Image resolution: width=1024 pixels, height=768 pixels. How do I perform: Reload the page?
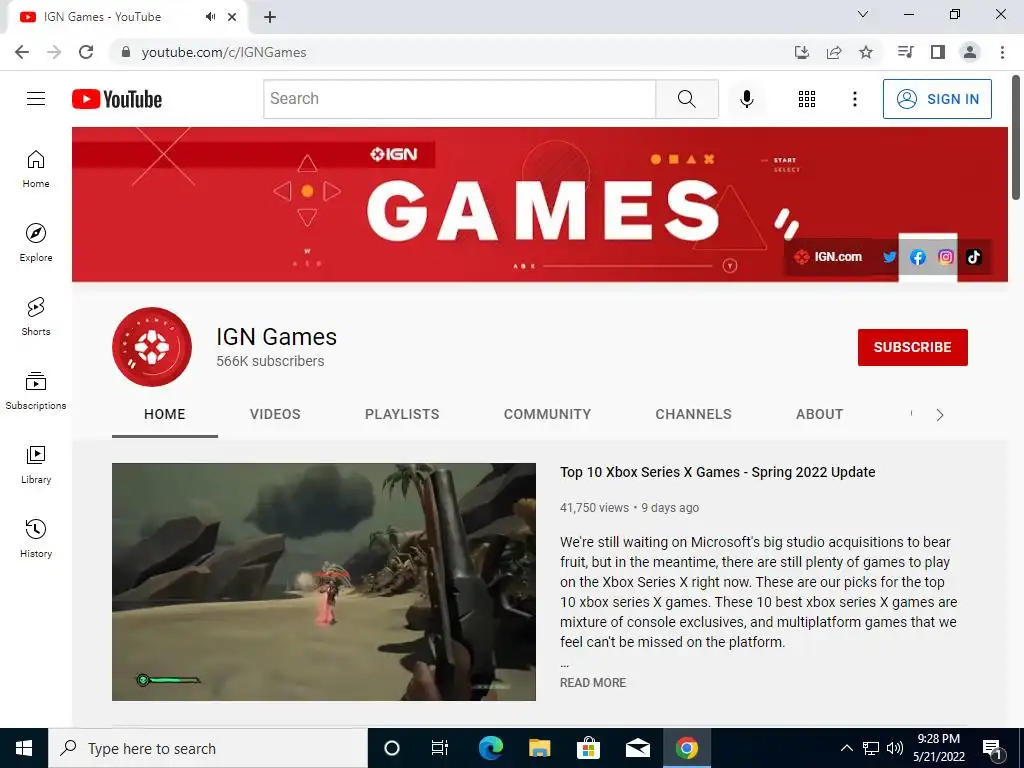point(86,52)
